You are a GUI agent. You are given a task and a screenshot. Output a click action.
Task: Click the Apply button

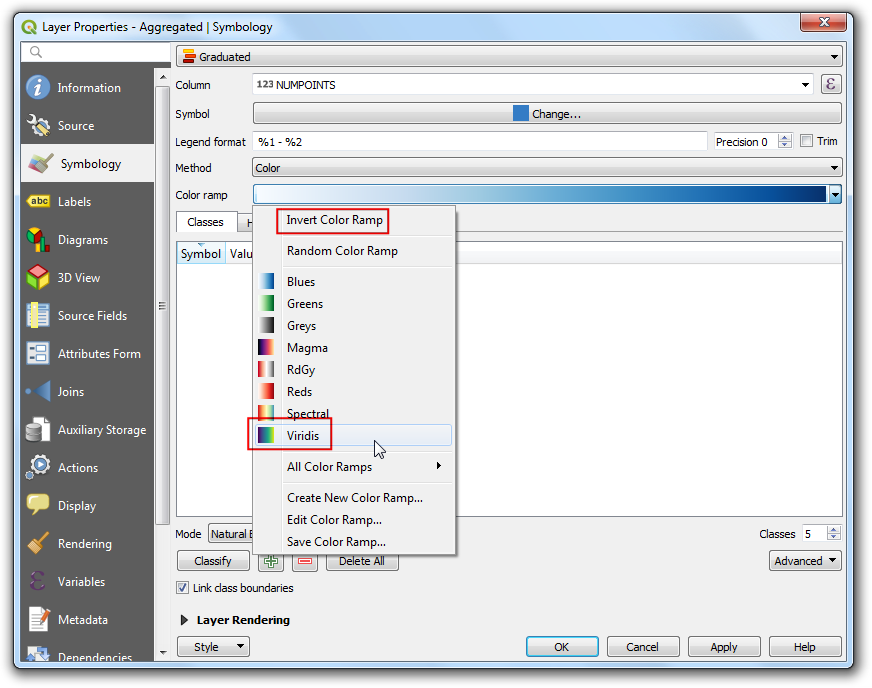724,646
